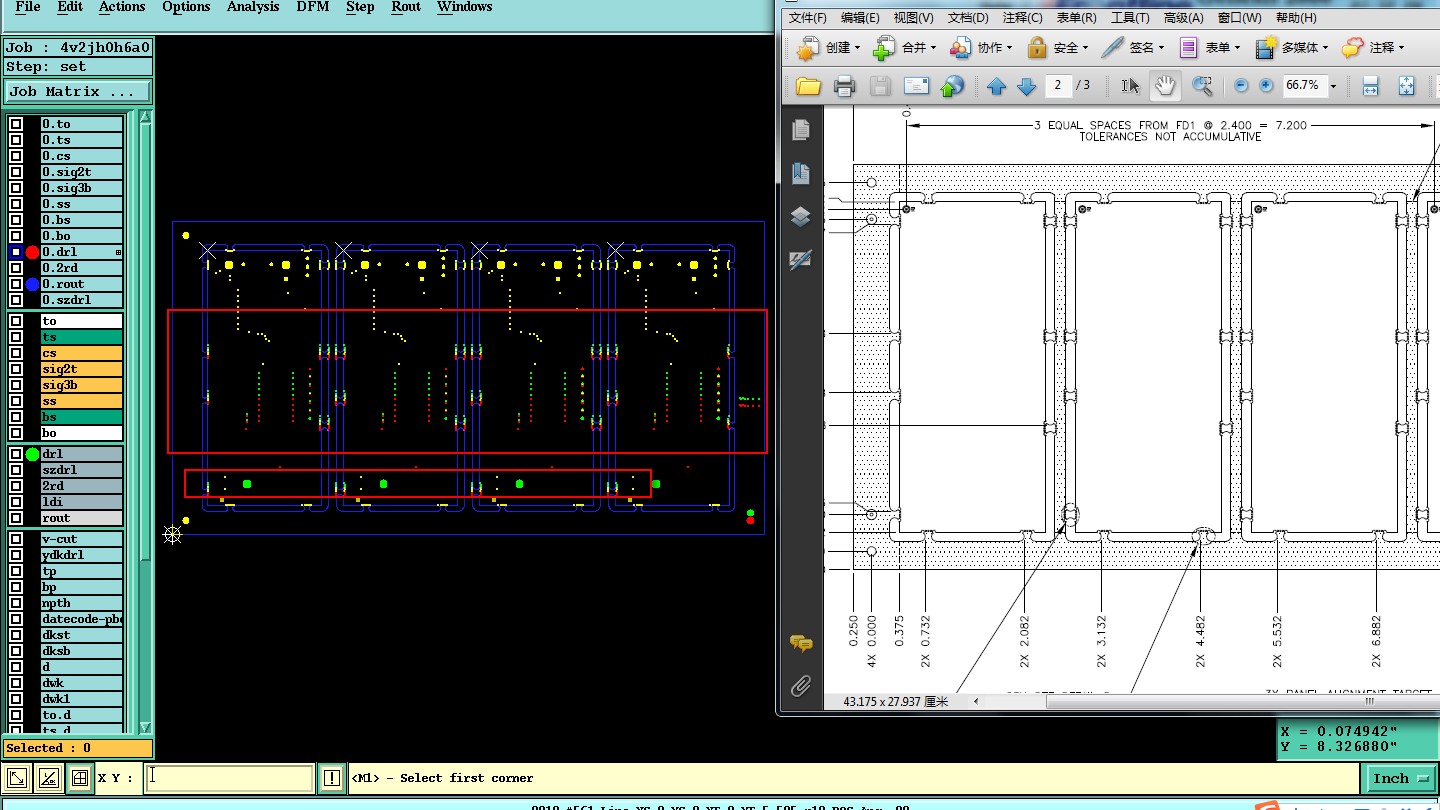
Task: Click the green color dot beside drl
Action: 32,454
